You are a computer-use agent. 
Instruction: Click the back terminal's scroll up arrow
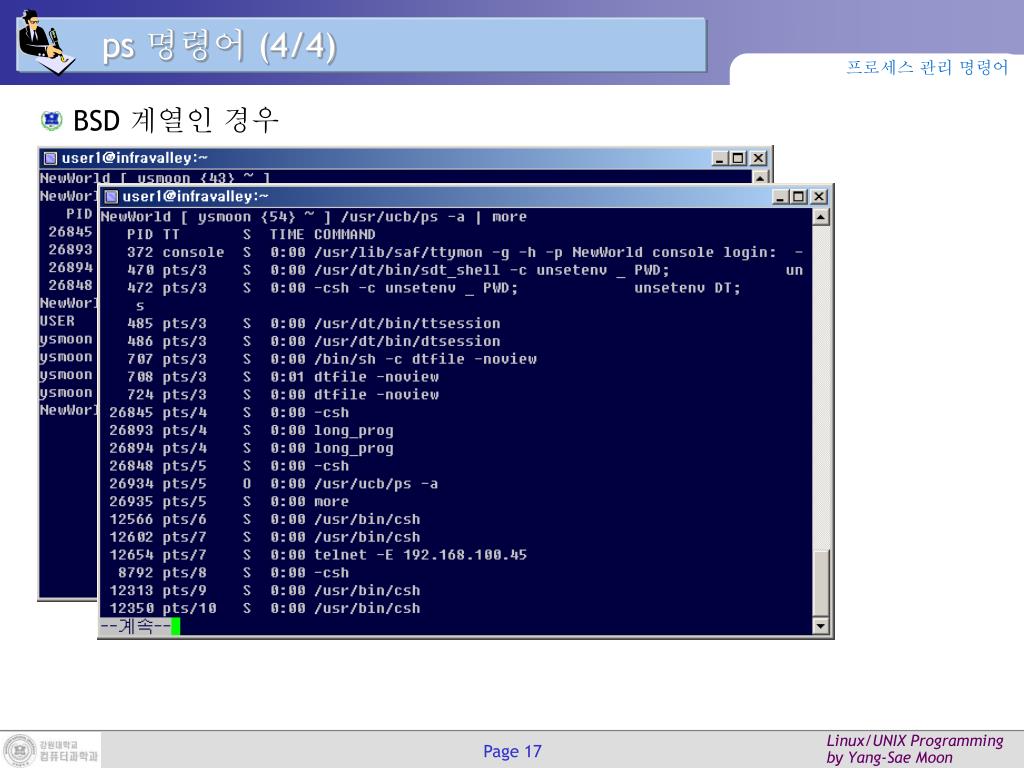click(x=760, y=178)
